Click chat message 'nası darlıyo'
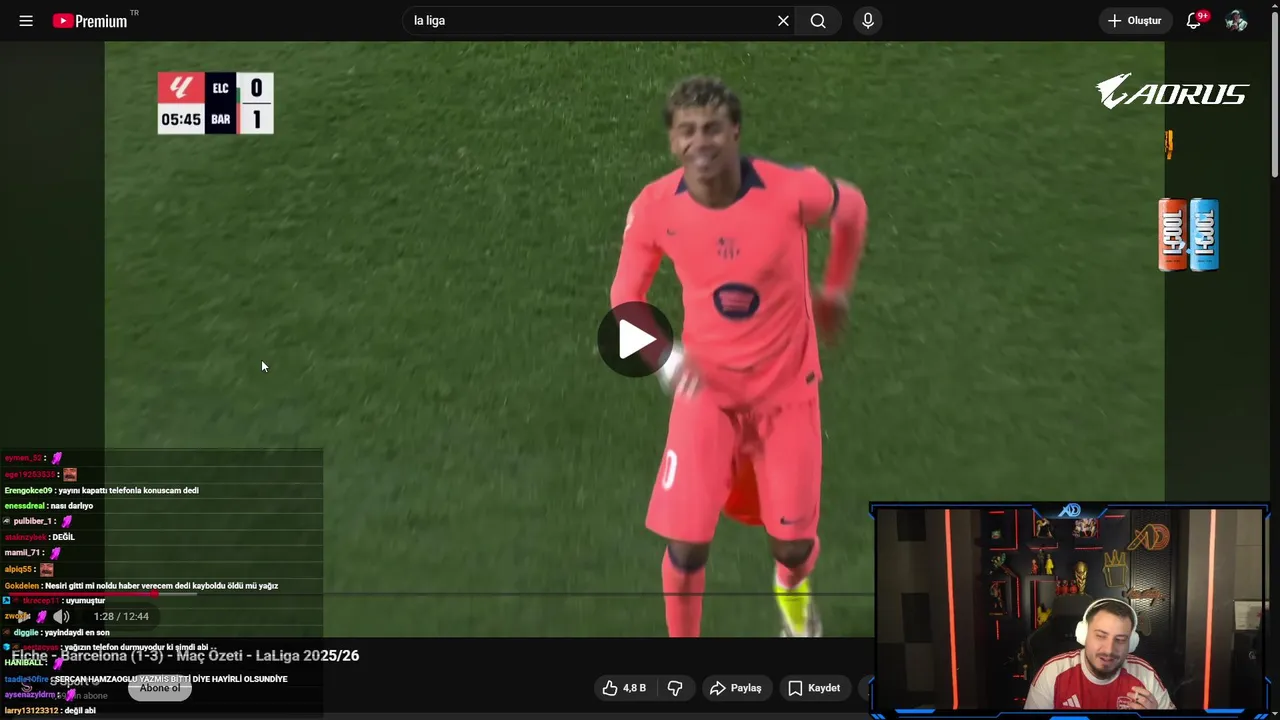 point(71,506)
